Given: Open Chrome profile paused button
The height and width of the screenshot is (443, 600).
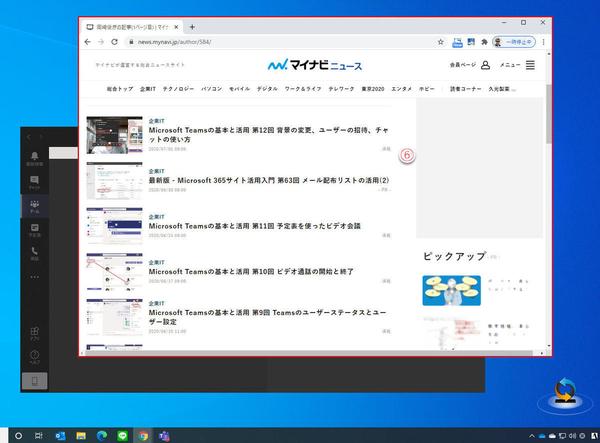Looking at the screenshot, I should [x=514, y=42].
